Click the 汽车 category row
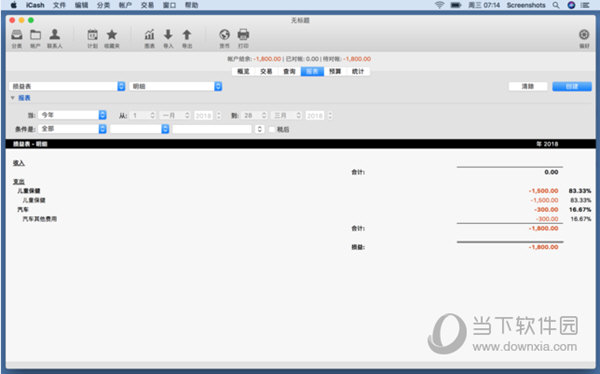The image size is (600, 374). click(x=23, y=209)
